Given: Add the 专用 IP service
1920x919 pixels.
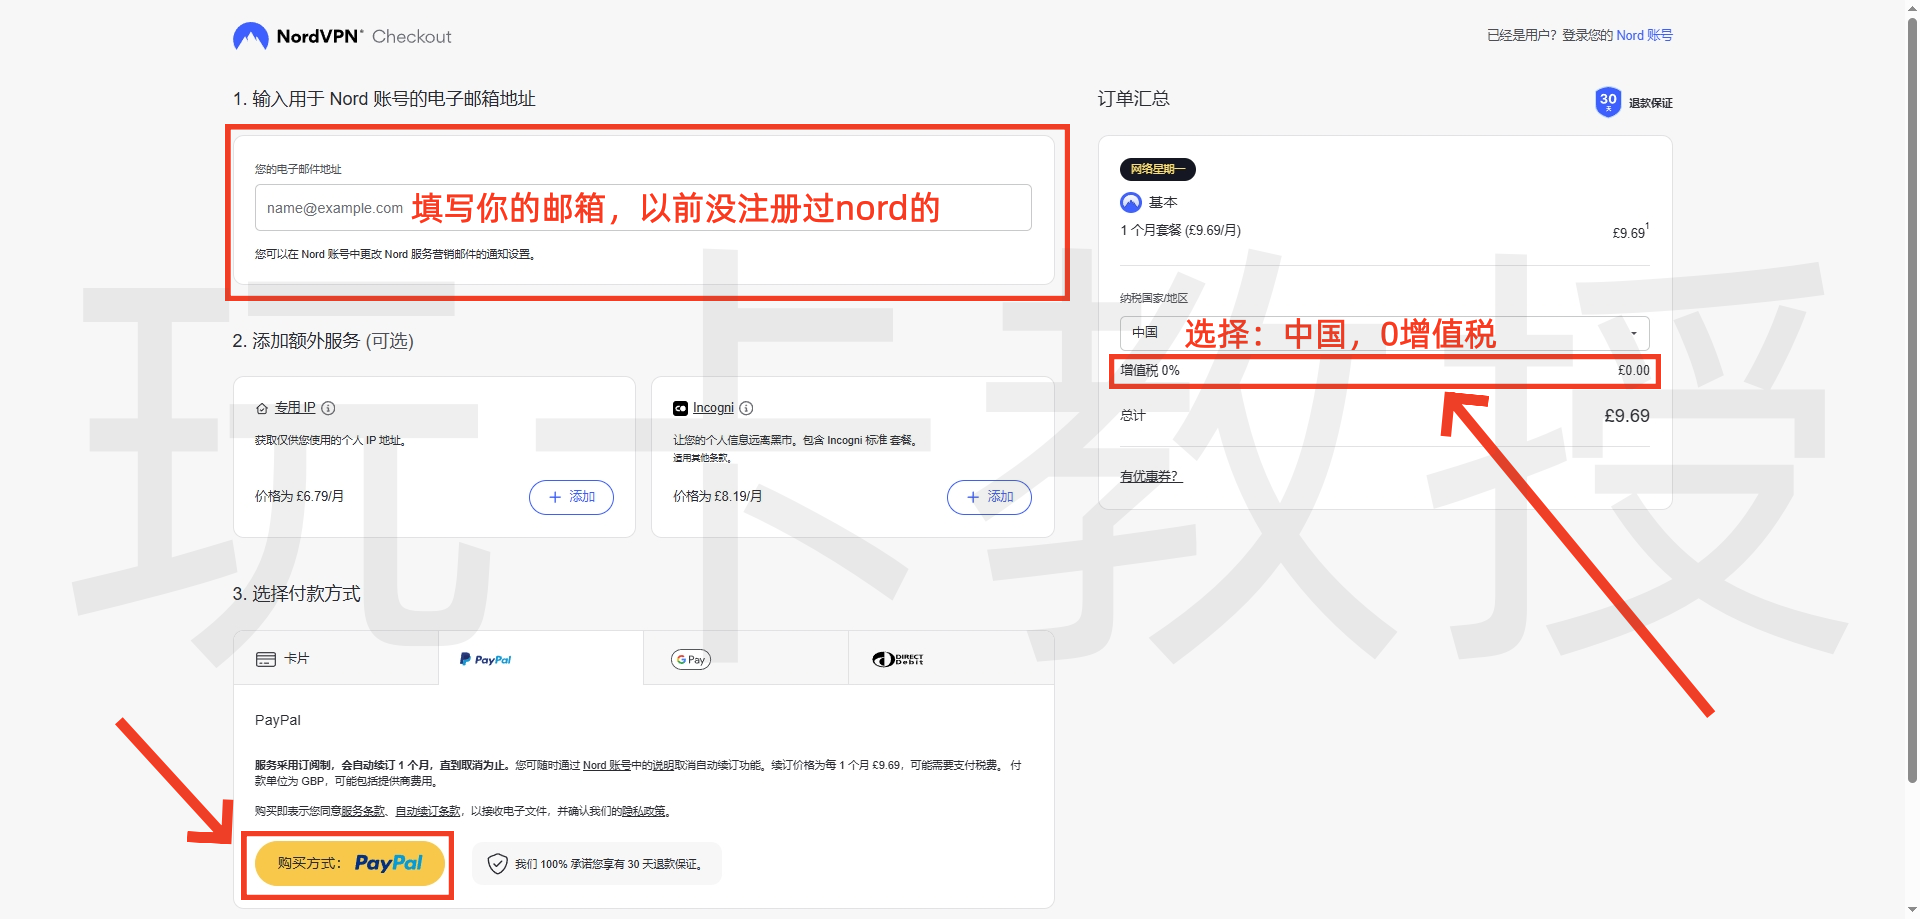Looking at the screenshot, I should (571, 497).
